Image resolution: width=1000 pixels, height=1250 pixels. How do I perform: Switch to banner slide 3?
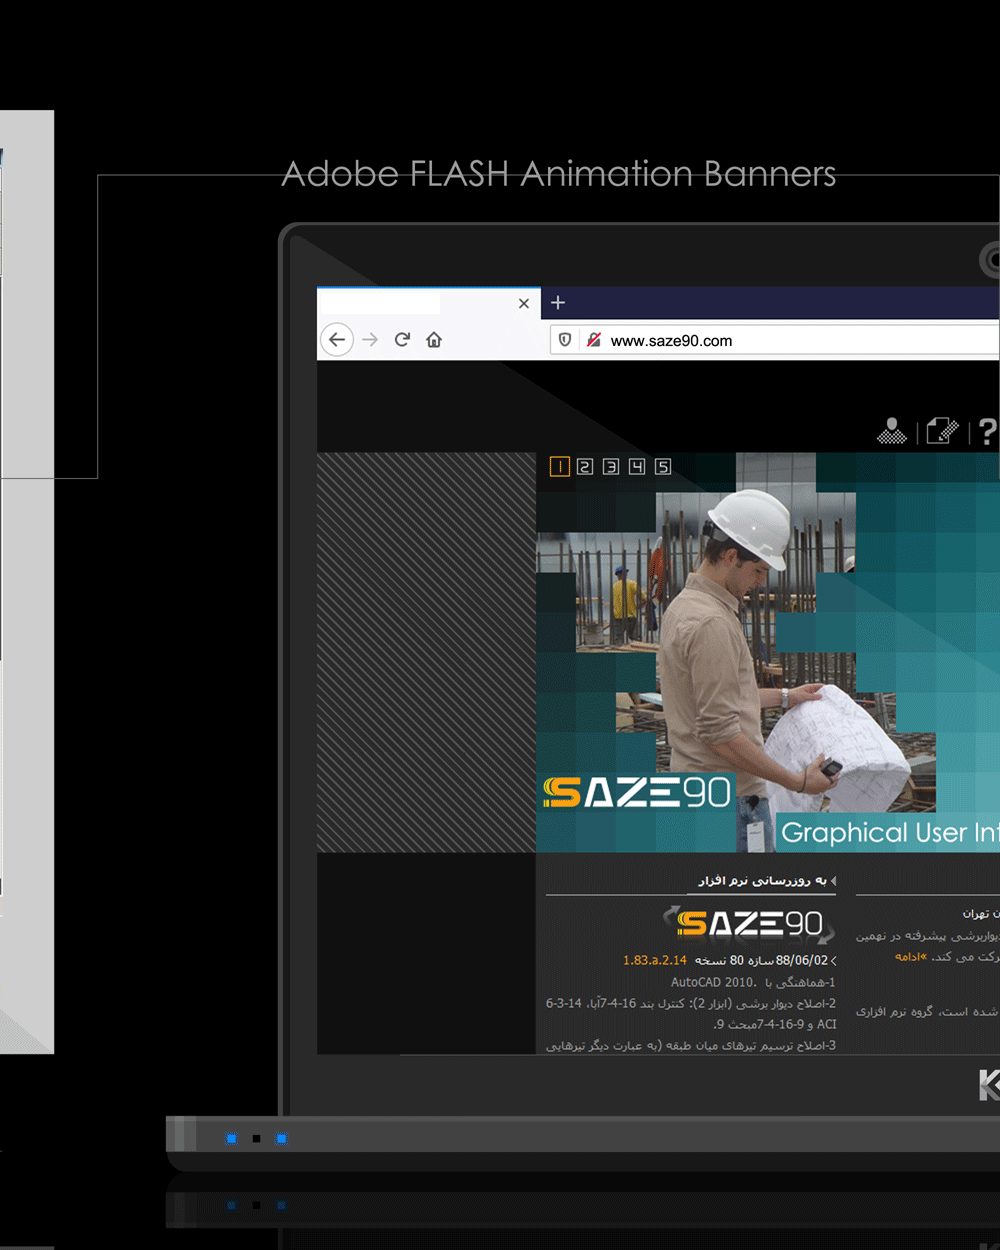[x=611, y=467]
